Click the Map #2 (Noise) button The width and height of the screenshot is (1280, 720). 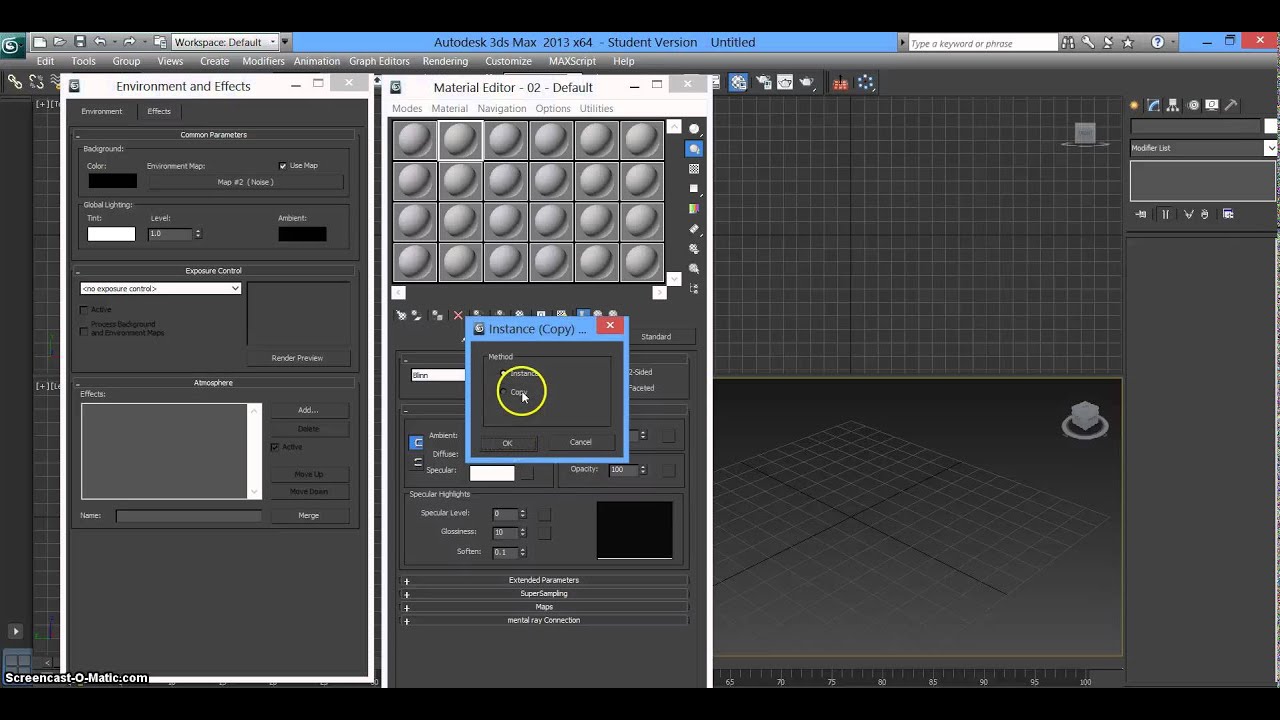pos(245,182)
